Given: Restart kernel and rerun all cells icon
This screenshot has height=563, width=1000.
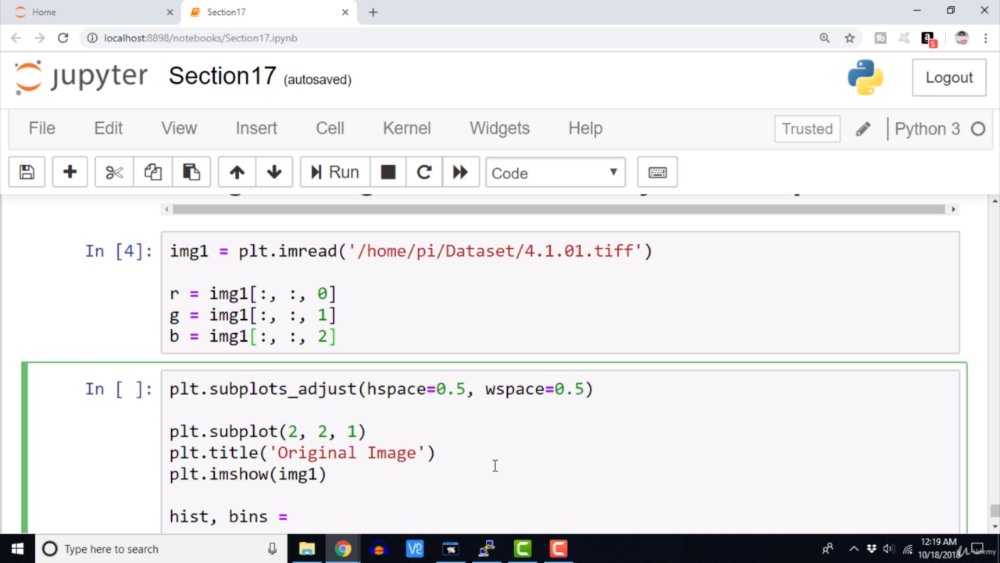Looking at the screenshot, I should click(460, 172).
